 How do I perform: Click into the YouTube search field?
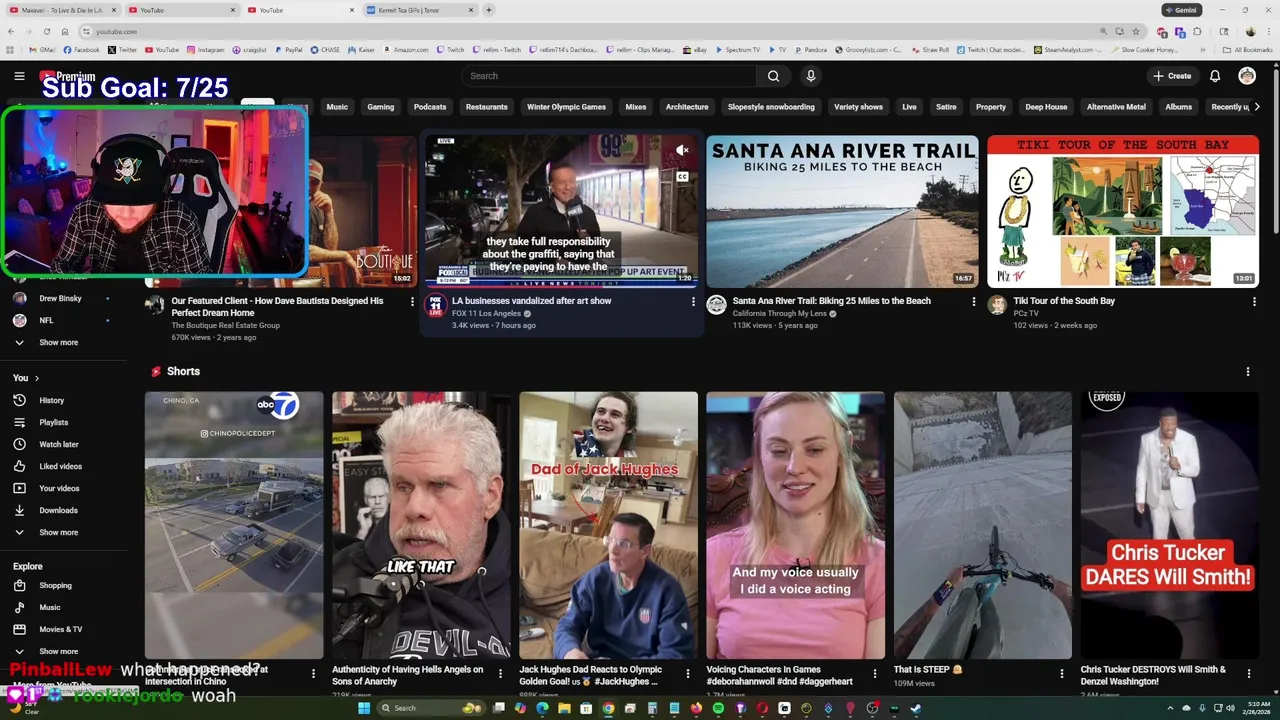coord(610,76)
